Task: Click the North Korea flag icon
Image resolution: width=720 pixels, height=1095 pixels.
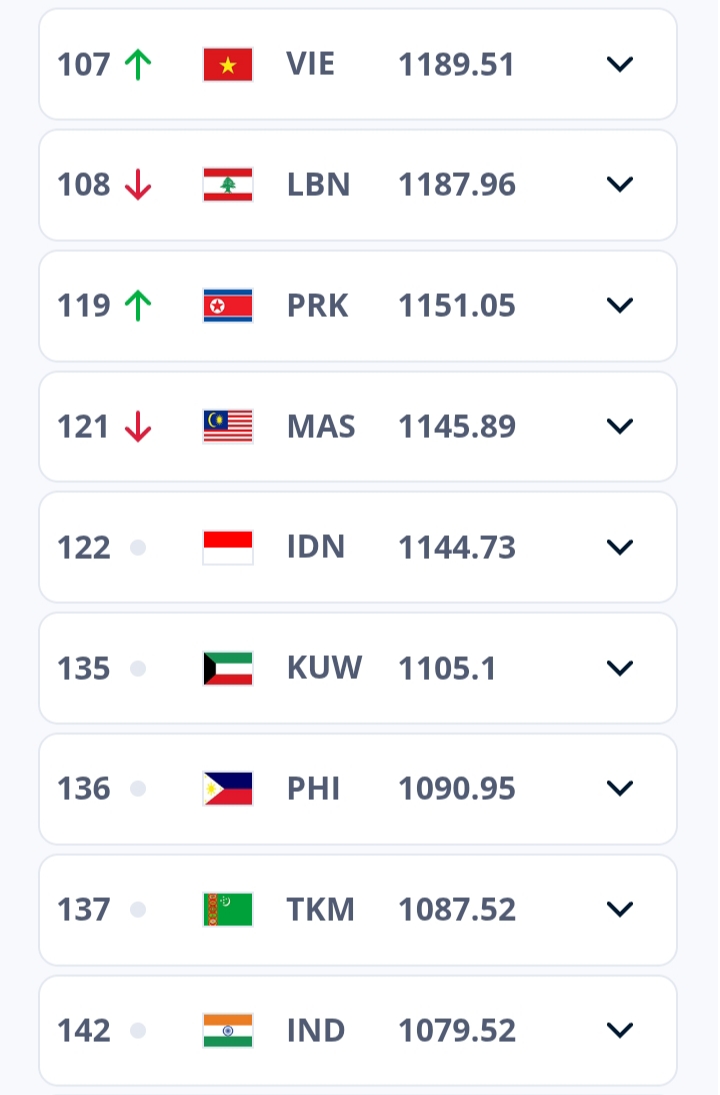Action: click(x=228, y=306)
